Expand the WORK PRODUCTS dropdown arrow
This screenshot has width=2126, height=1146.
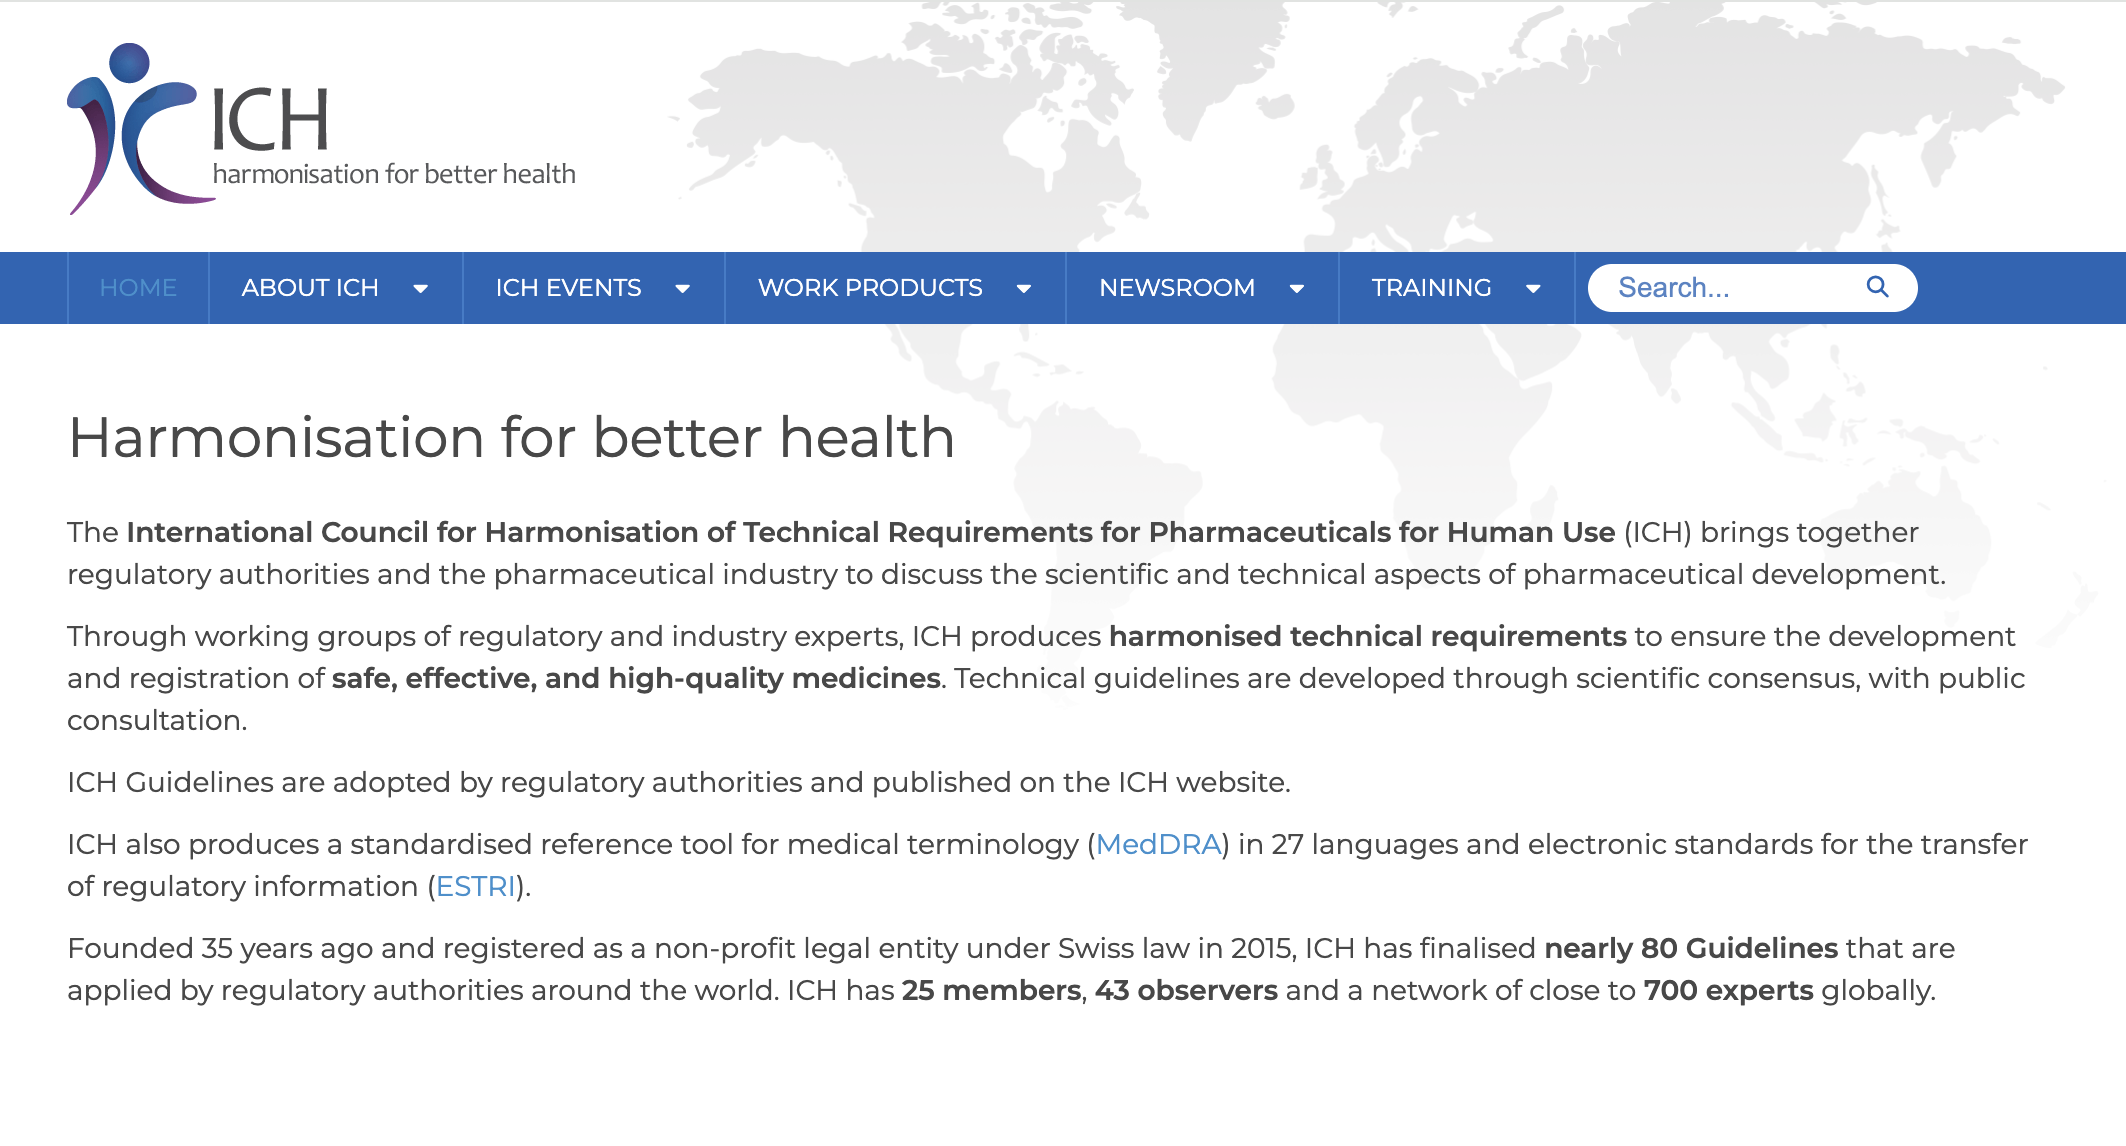click(1024, 289)
